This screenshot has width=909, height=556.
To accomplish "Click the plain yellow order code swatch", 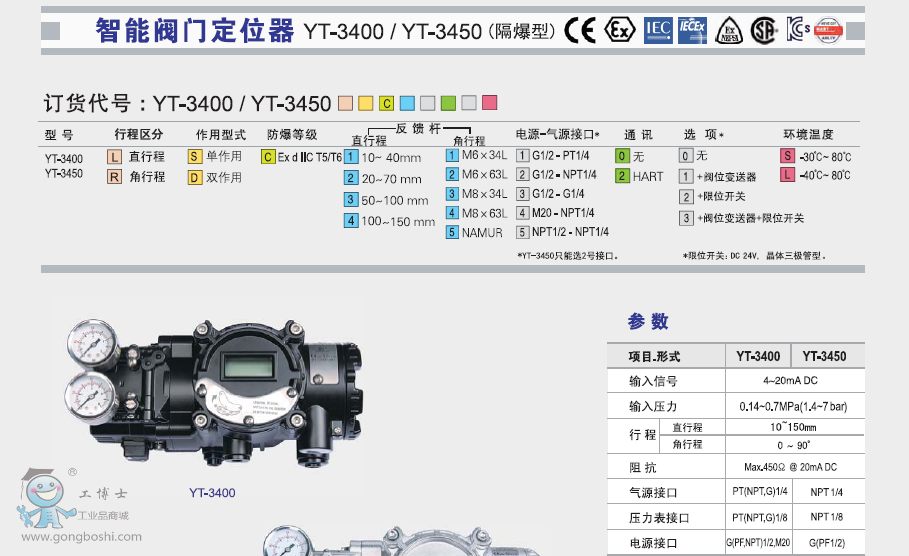I will coord(366,103).
